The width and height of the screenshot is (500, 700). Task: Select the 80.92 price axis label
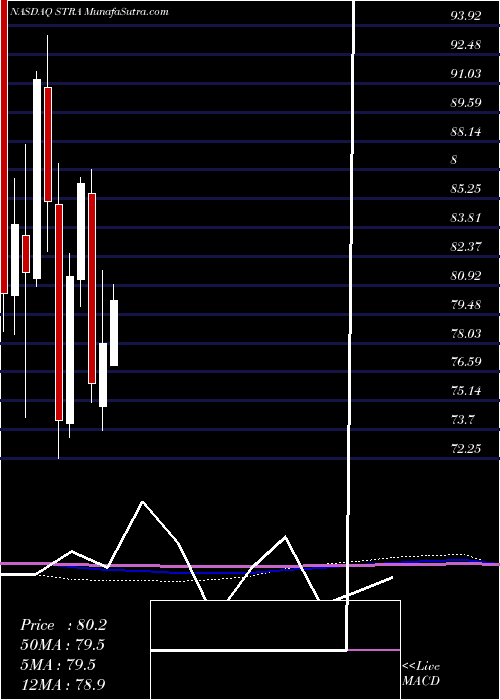coord(466,276)
